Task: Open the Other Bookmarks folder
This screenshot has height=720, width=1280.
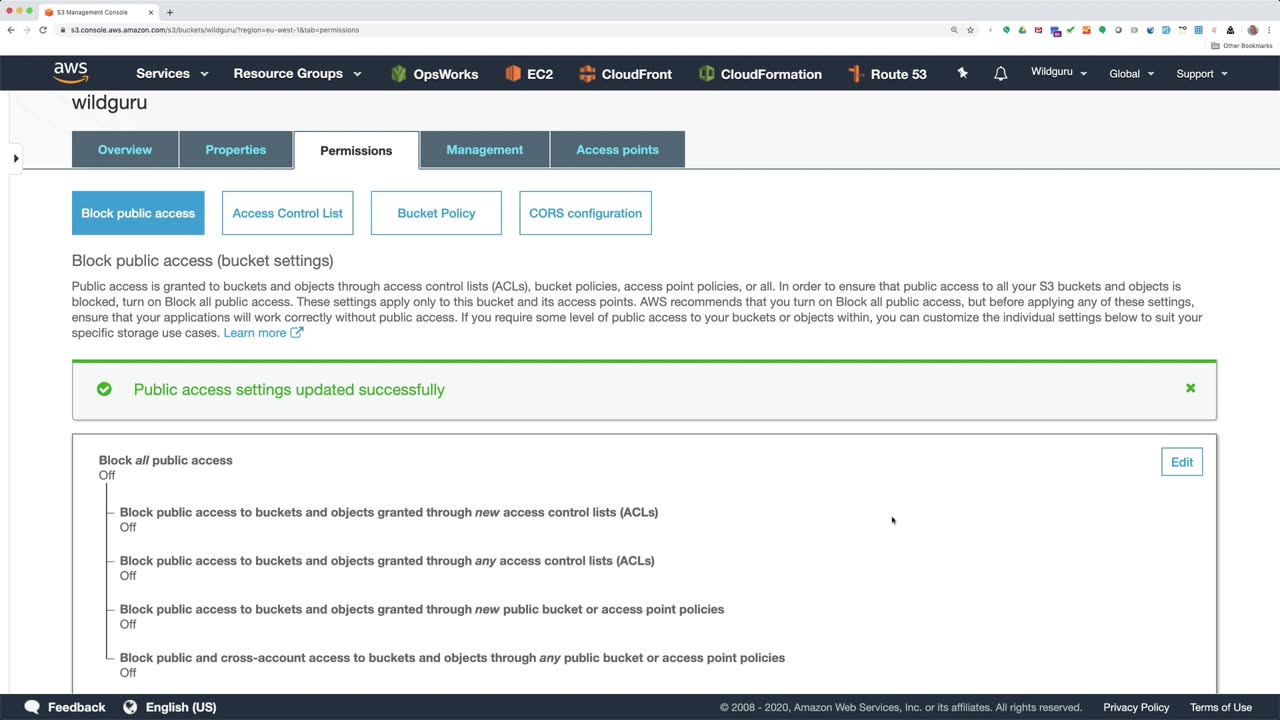Action: tap(1242, 46)
